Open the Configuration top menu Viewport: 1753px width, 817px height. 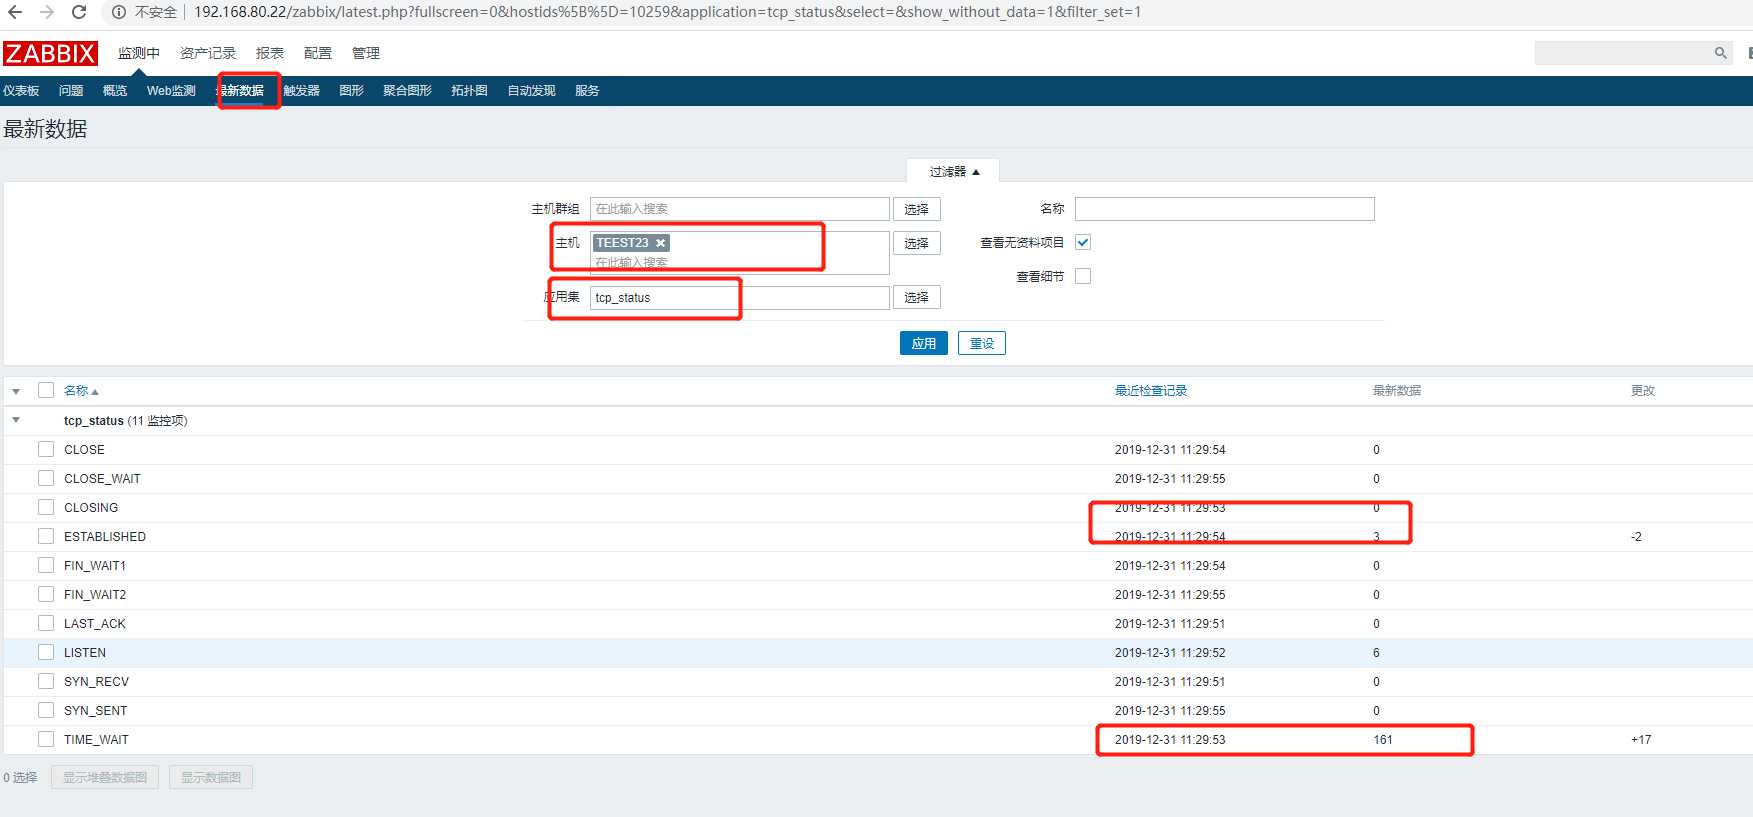click(318, 53)
